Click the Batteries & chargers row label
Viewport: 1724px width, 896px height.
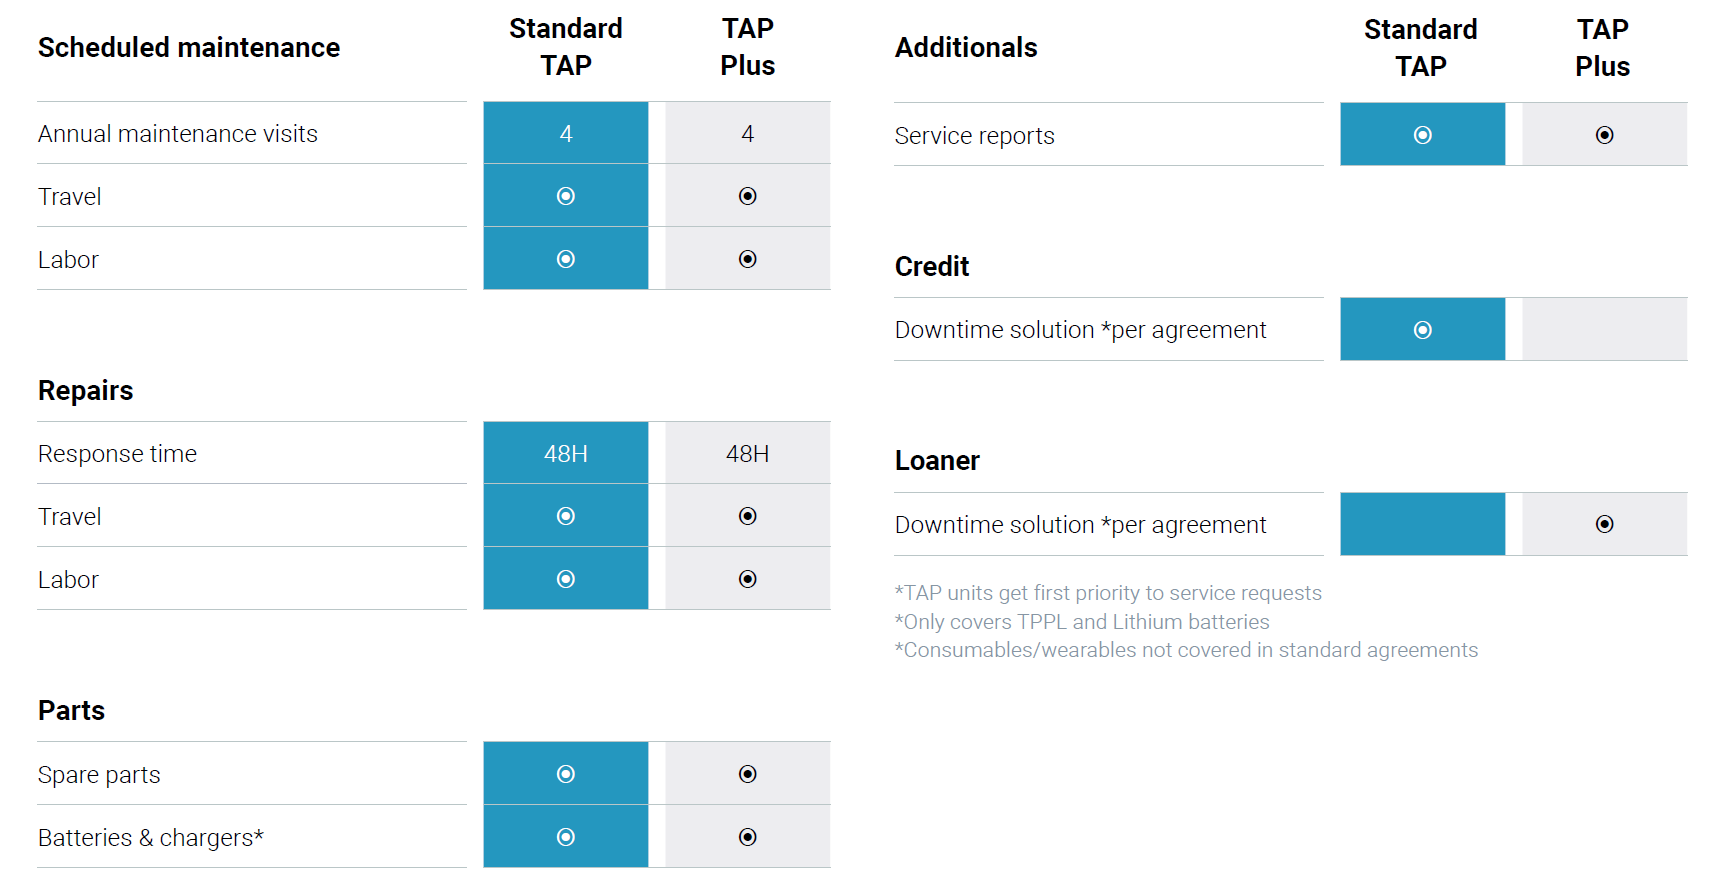pyautogui.click(x=151, y=838)
